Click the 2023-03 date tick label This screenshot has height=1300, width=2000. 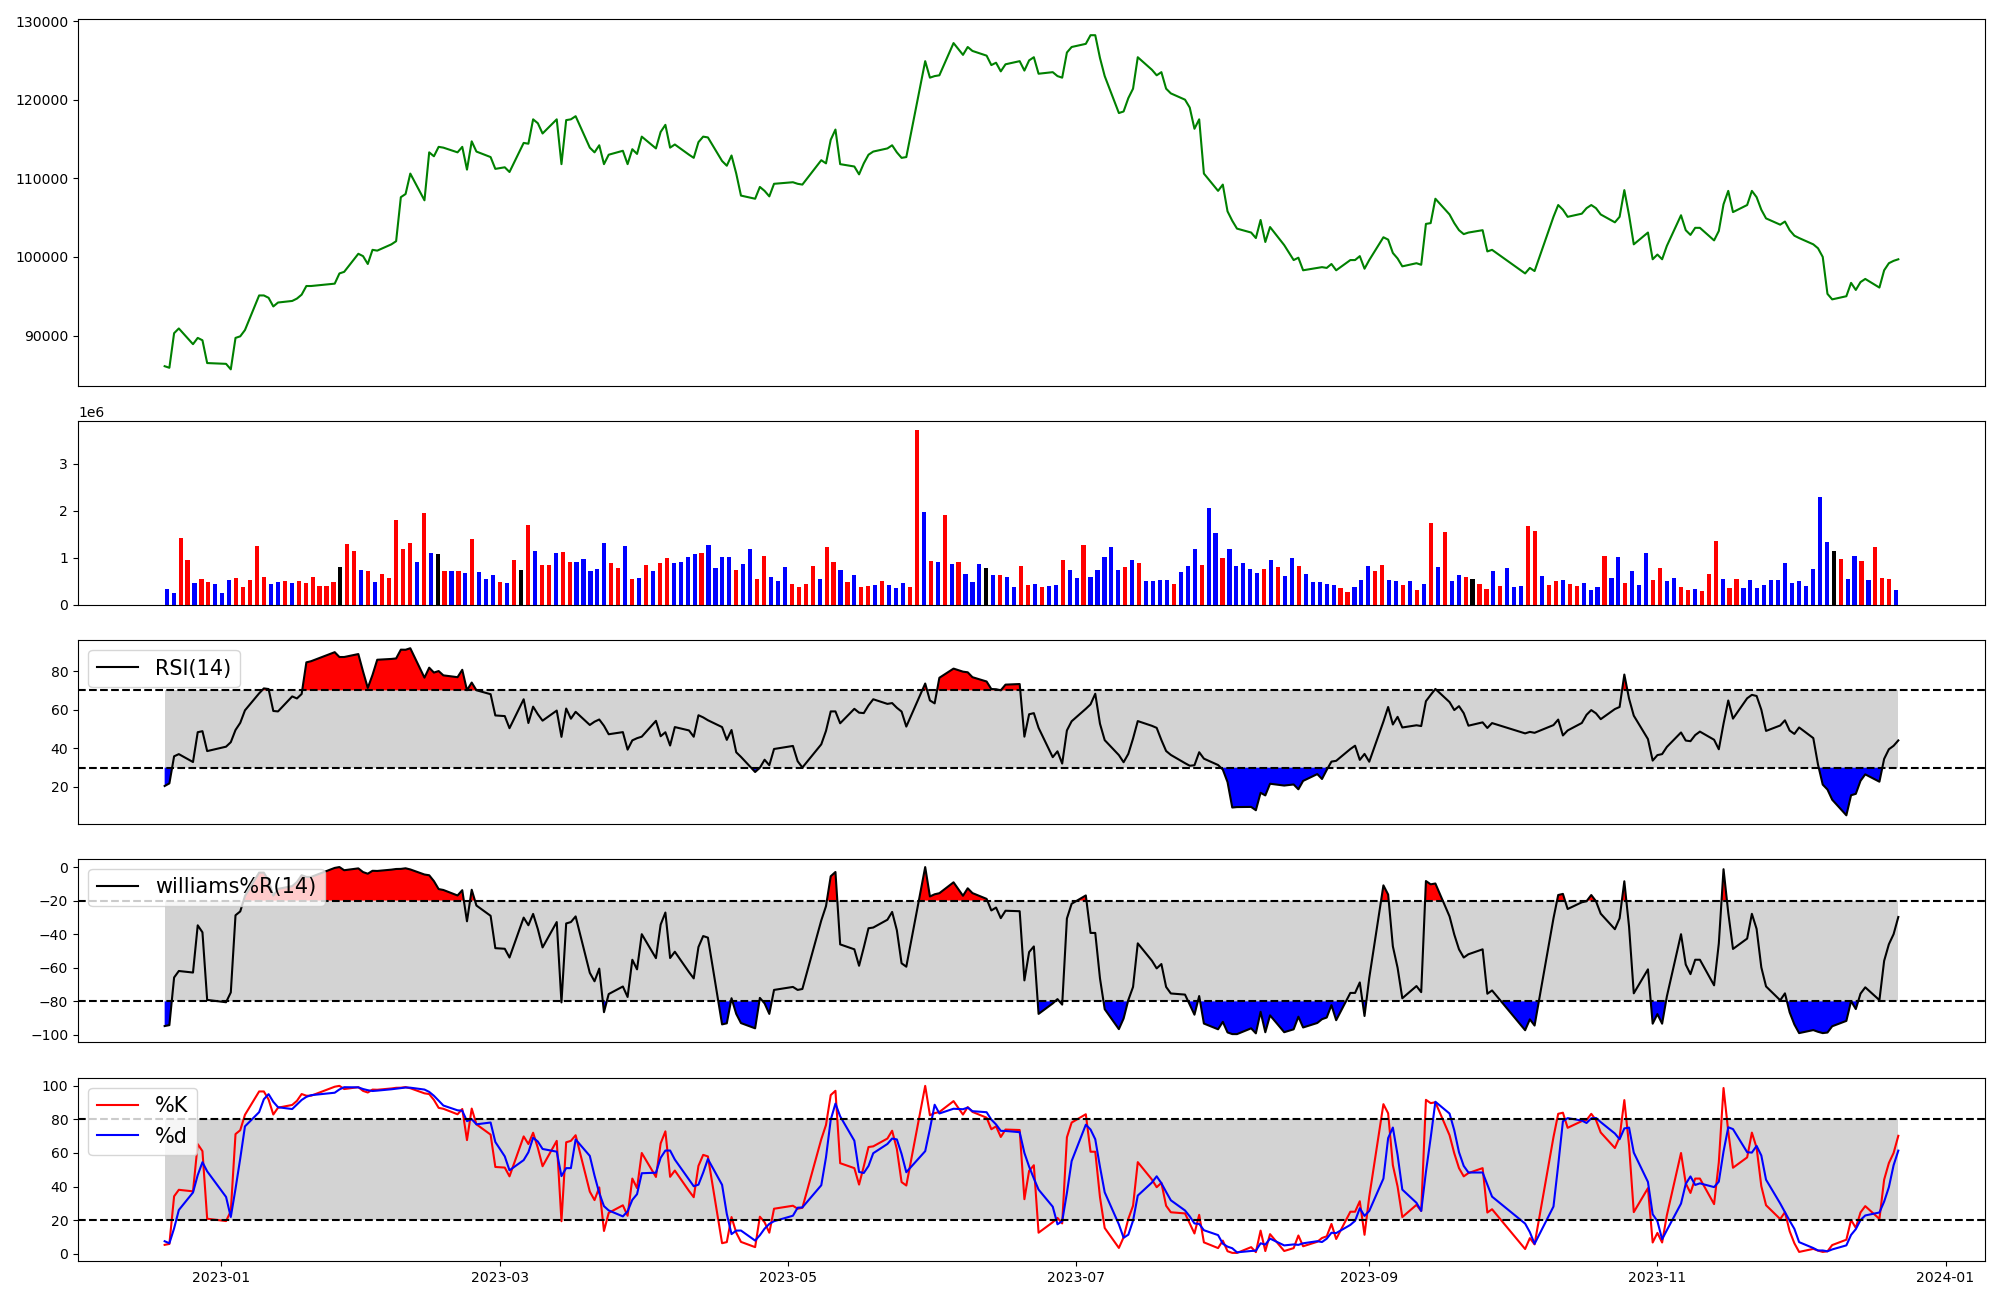click(500, 1277)
